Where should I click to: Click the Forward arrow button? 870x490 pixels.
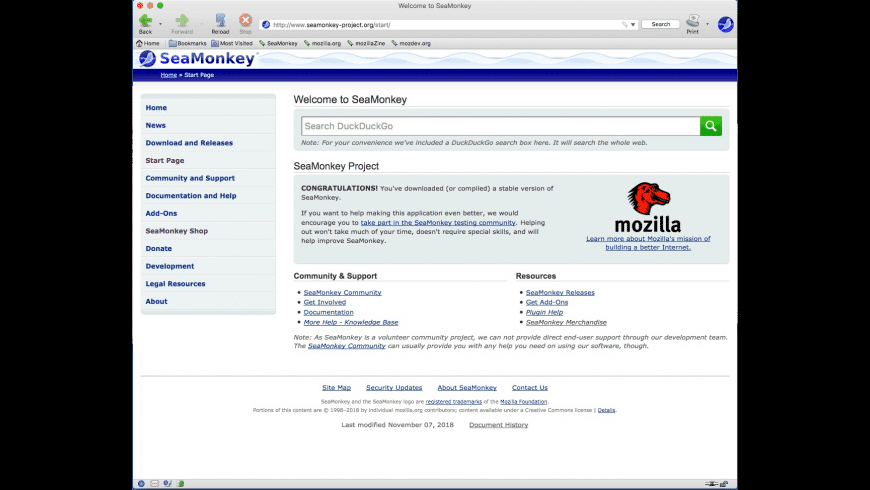click(x=182, y=24)
